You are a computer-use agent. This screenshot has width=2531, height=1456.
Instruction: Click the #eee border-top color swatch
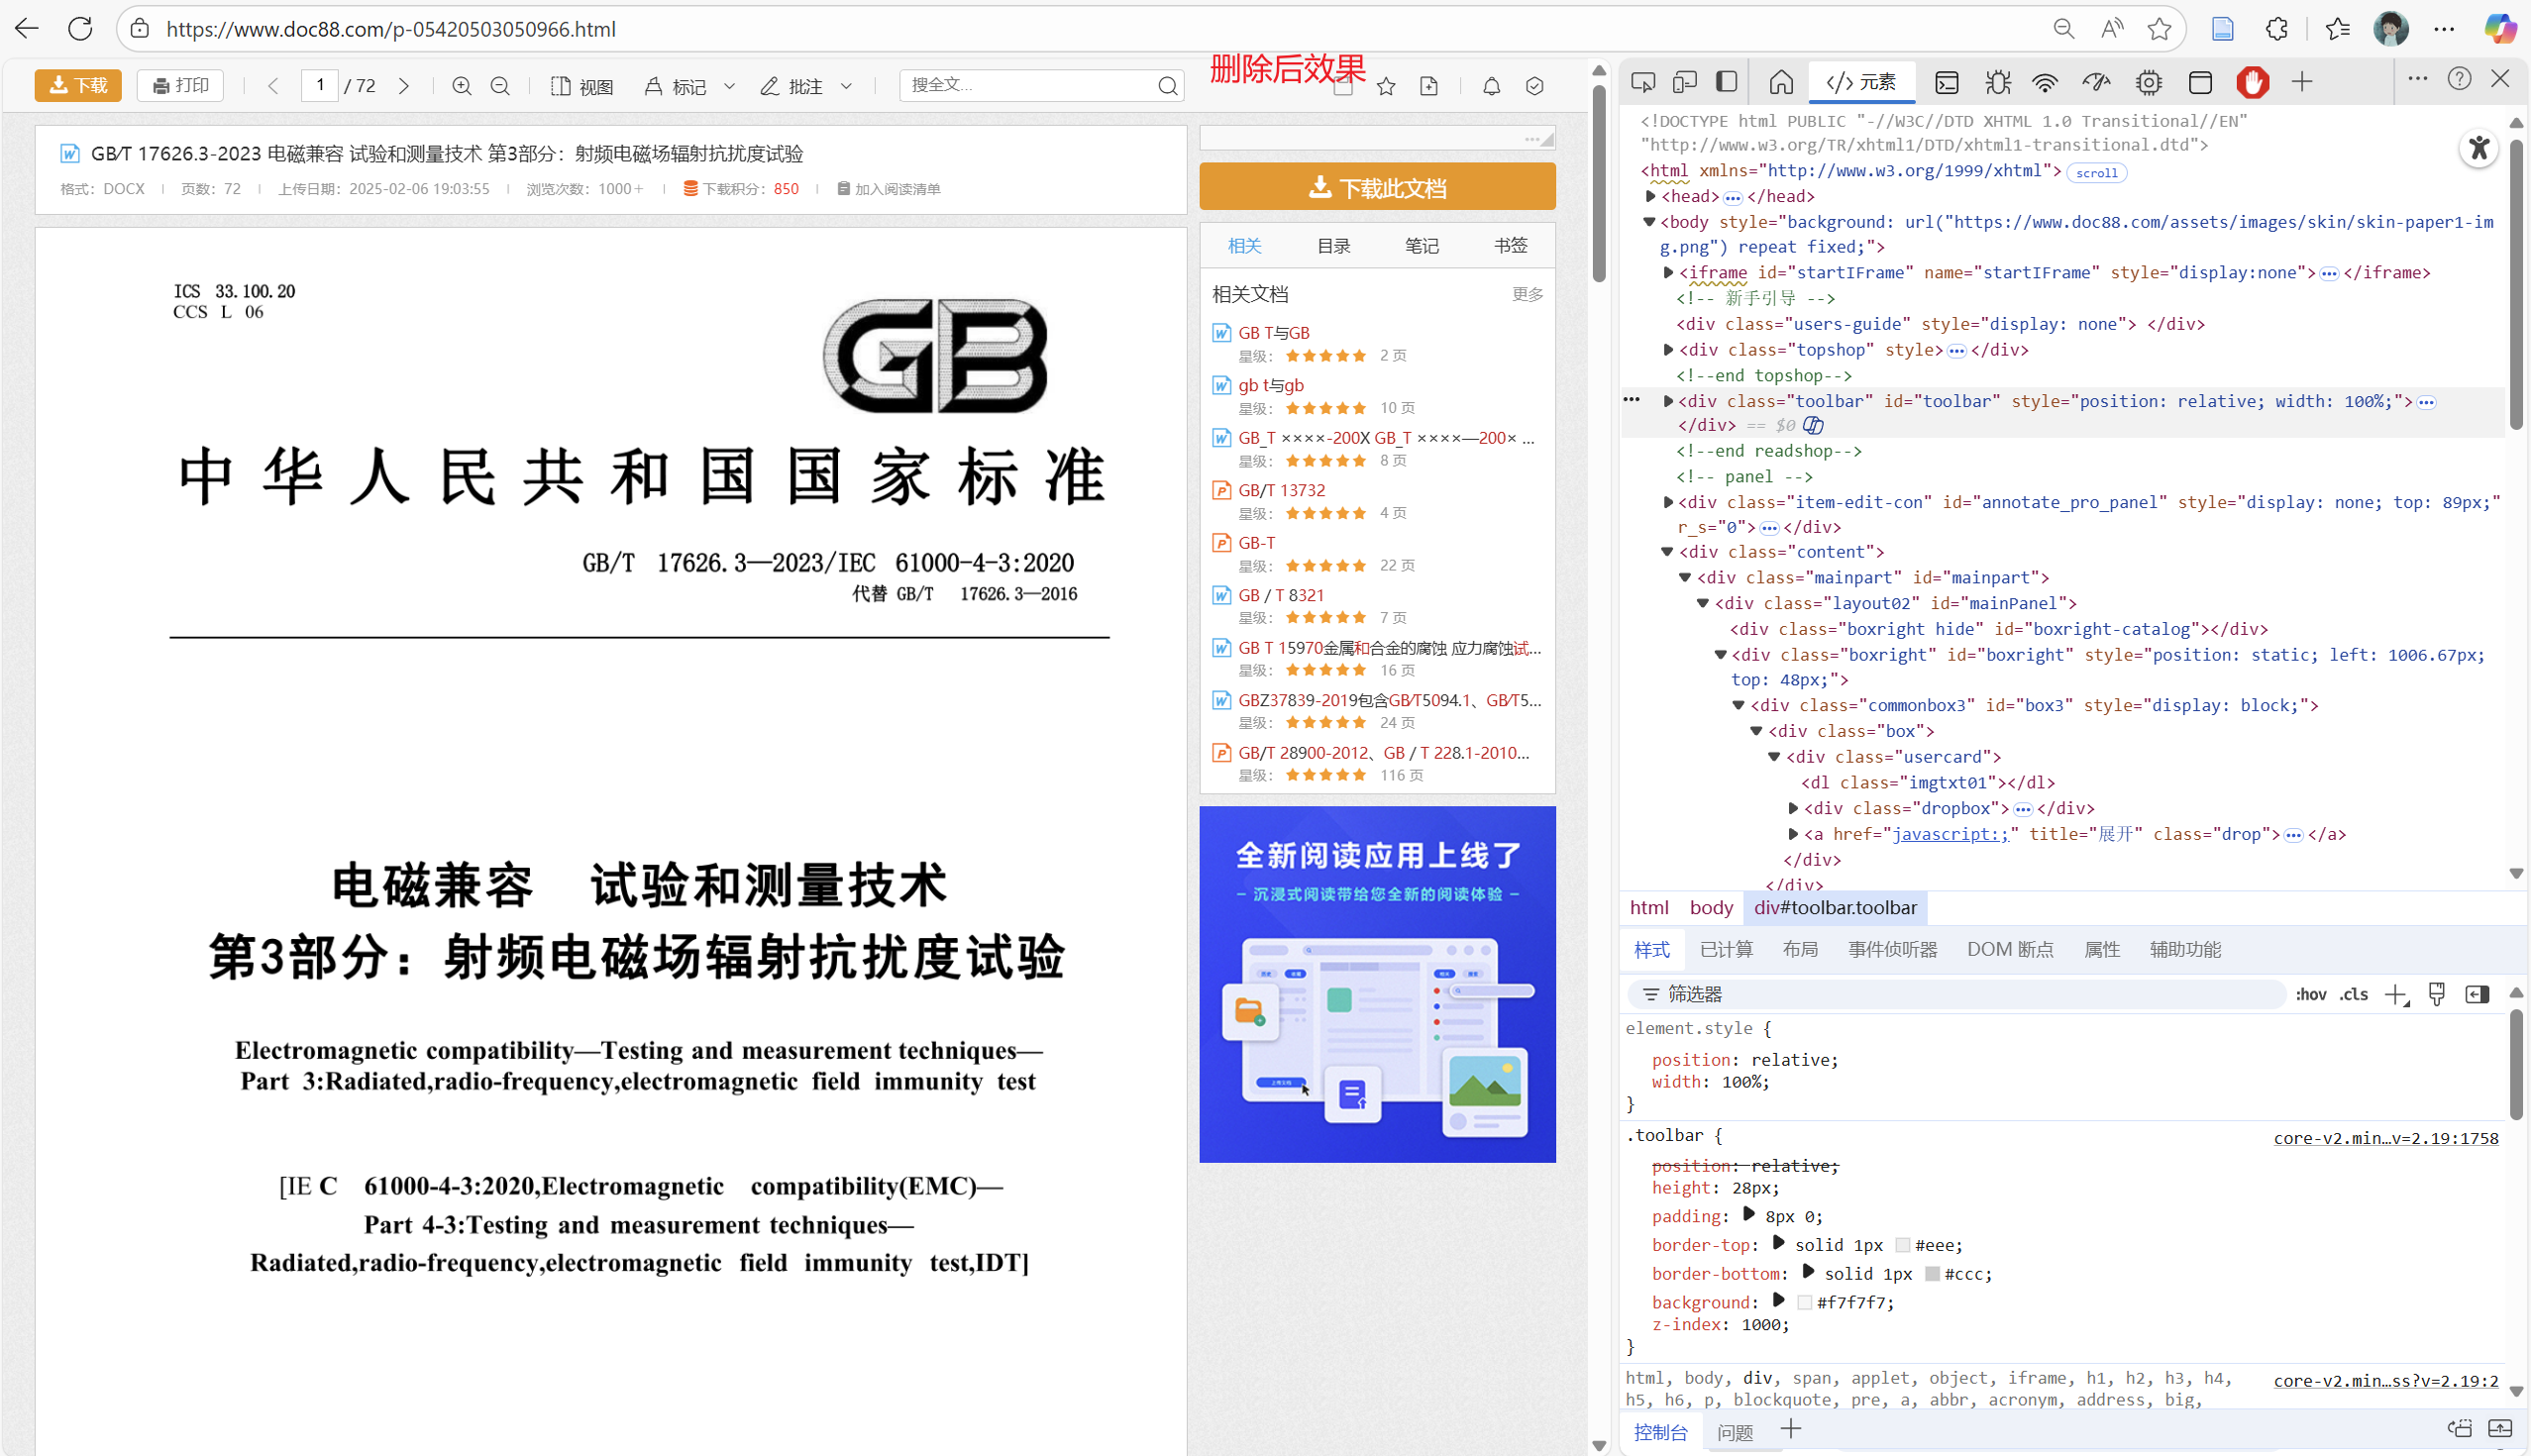pyautogui.click(x=1902, y=1245)
